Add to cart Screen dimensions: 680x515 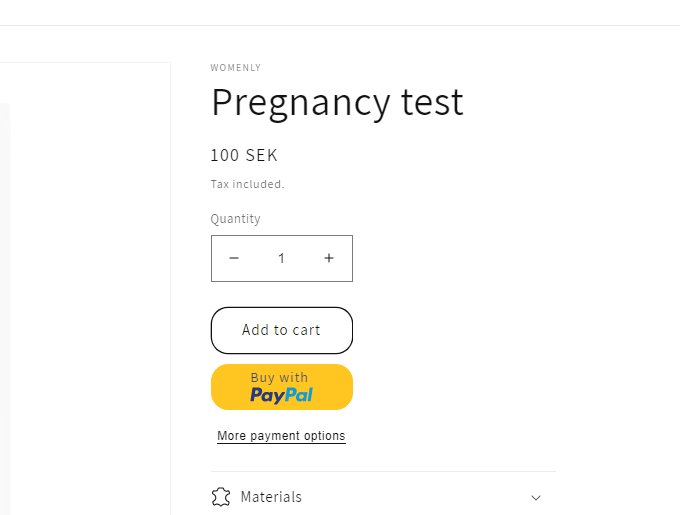point(281,330)
